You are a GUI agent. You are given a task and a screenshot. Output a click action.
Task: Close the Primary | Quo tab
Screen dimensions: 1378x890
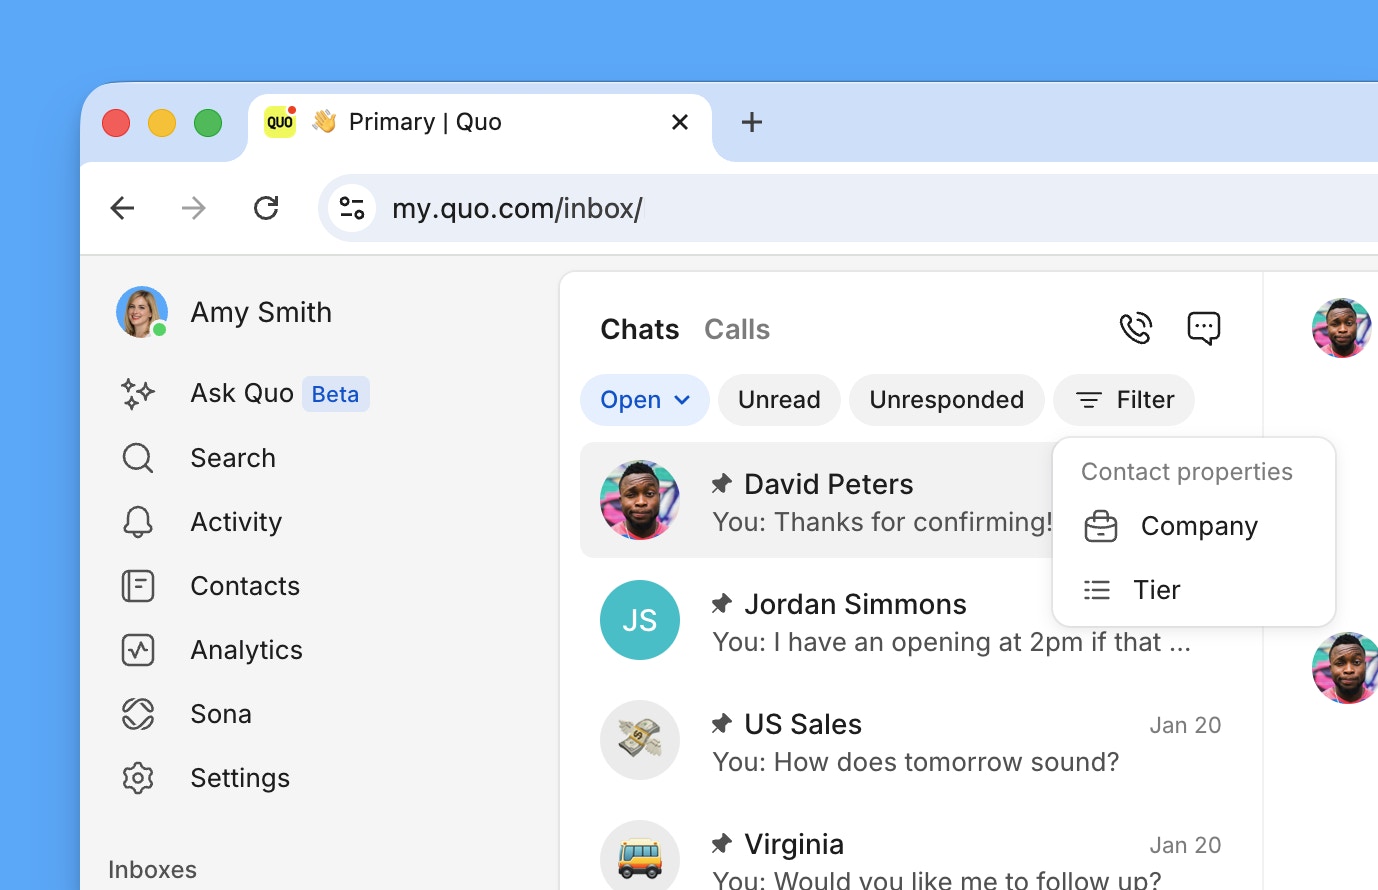pos(680,122)
